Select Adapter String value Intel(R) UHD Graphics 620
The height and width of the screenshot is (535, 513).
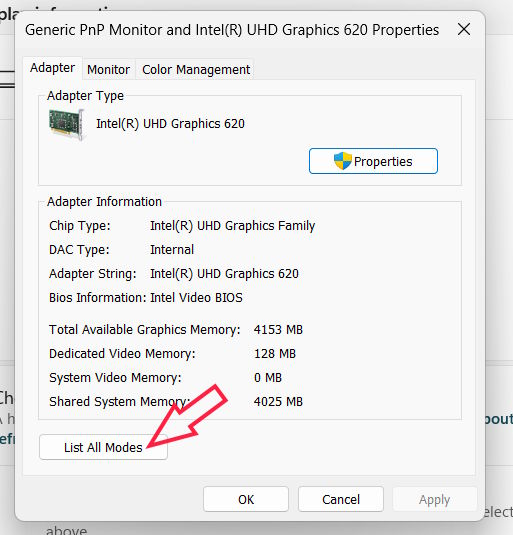click(224, 274)
